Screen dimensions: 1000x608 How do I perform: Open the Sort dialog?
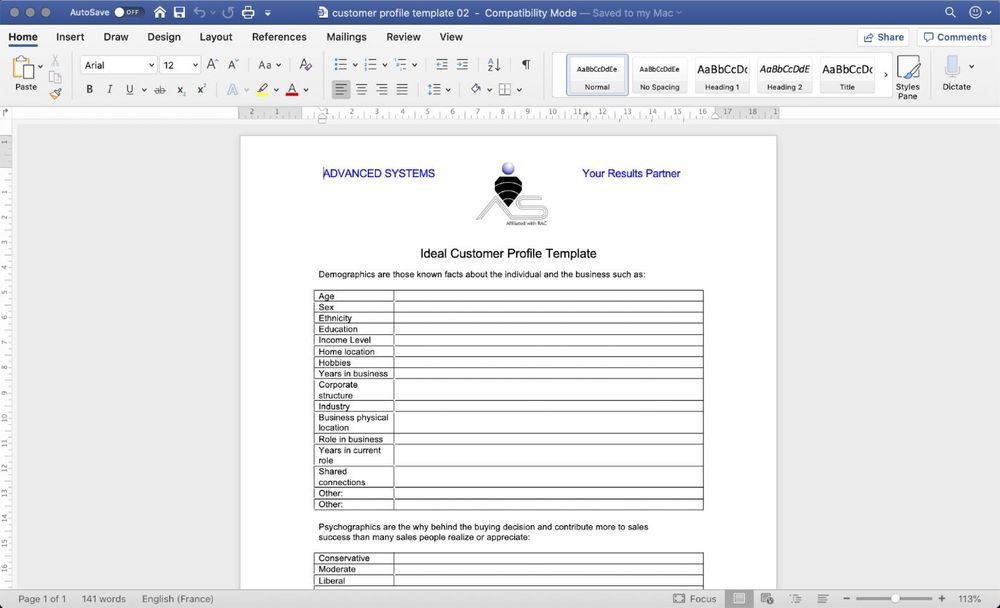click(x=494, y=65)
